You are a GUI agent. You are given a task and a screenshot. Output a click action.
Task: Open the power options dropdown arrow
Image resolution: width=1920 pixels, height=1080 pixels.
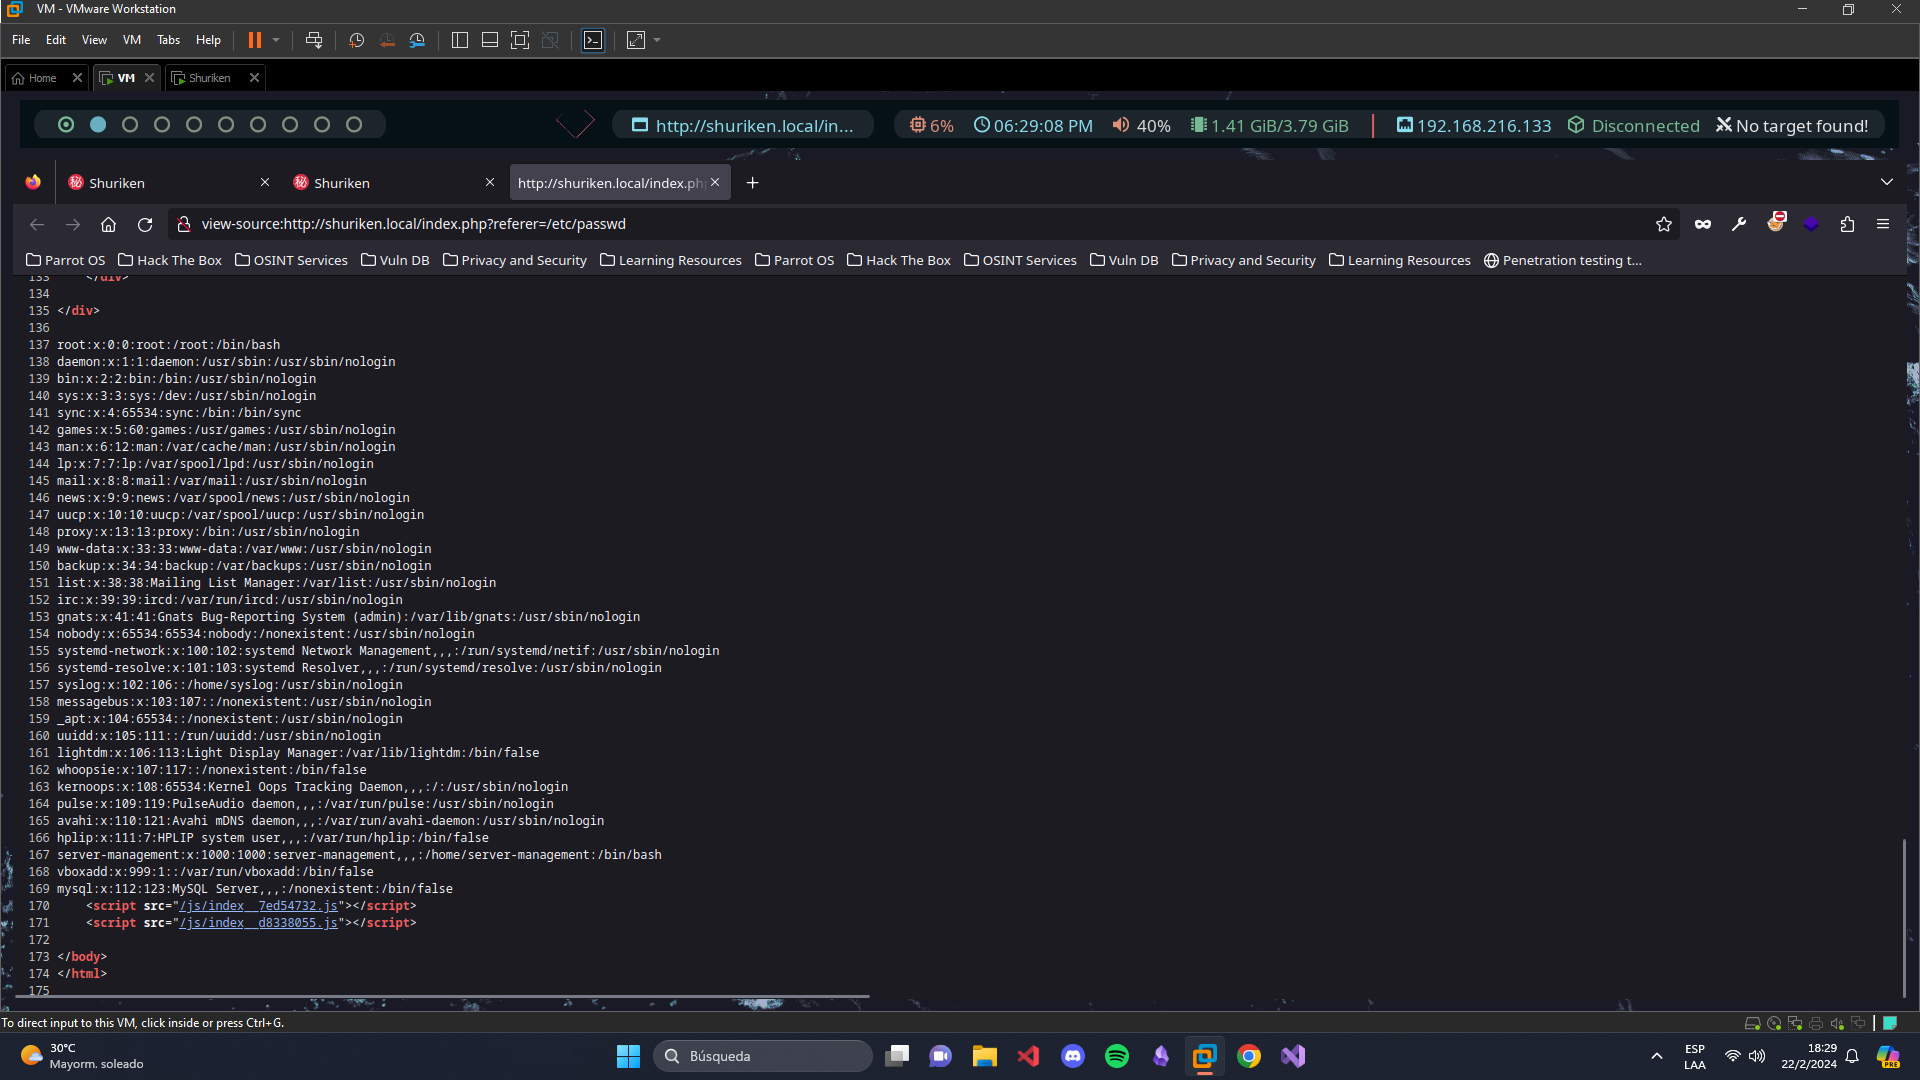click(x=276, y=40)
